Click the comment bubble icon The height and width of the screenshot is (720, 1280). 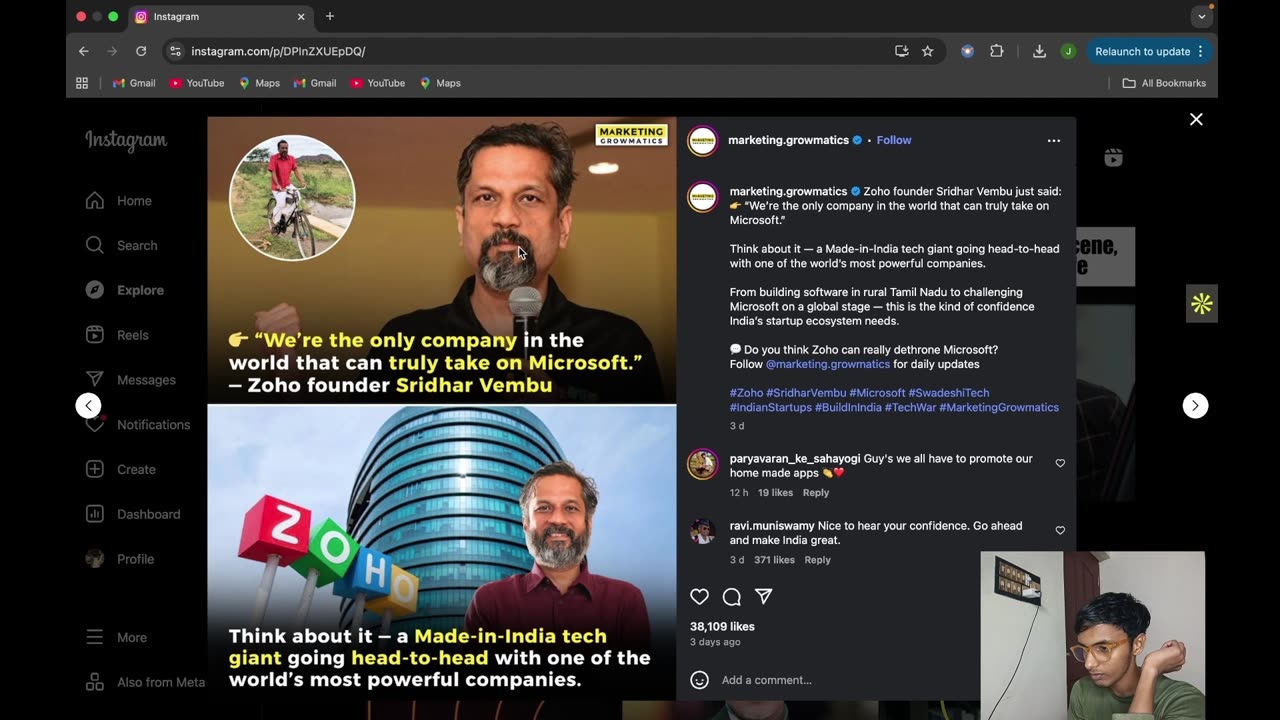[732, 597]
